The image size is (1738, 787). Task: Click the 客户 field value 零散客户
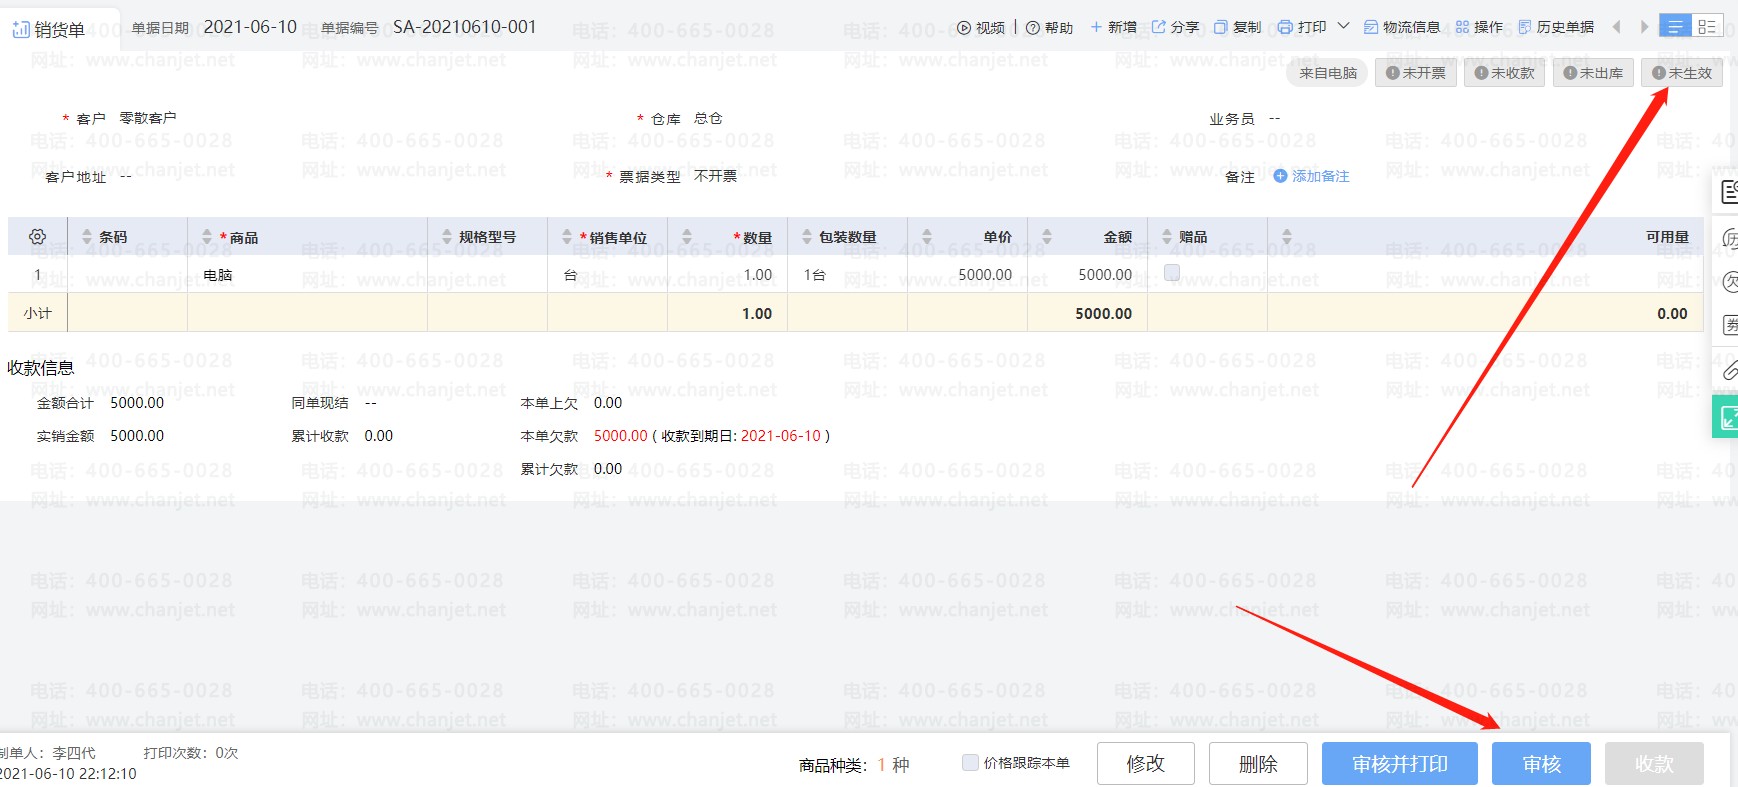[148, 118]
